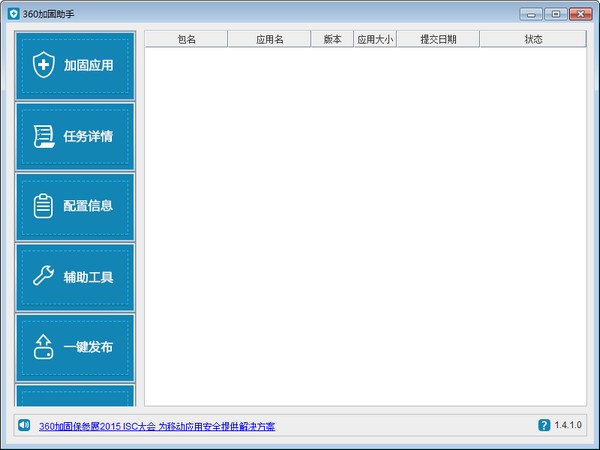Click the partially visible sidebar button below 一键发布
Image resolution: width=600 pixels, height=450 pixels.
point(75,396)
